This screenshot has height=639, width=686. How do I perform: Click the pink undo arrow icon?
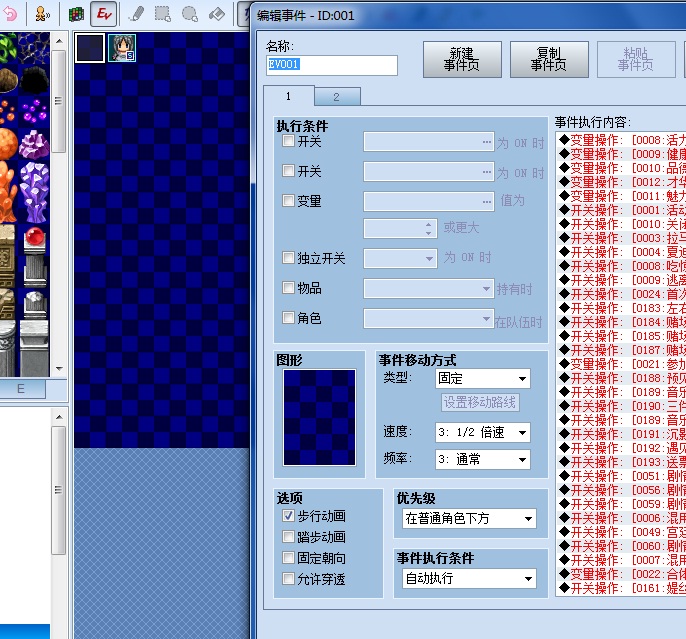tap(10, 14)
